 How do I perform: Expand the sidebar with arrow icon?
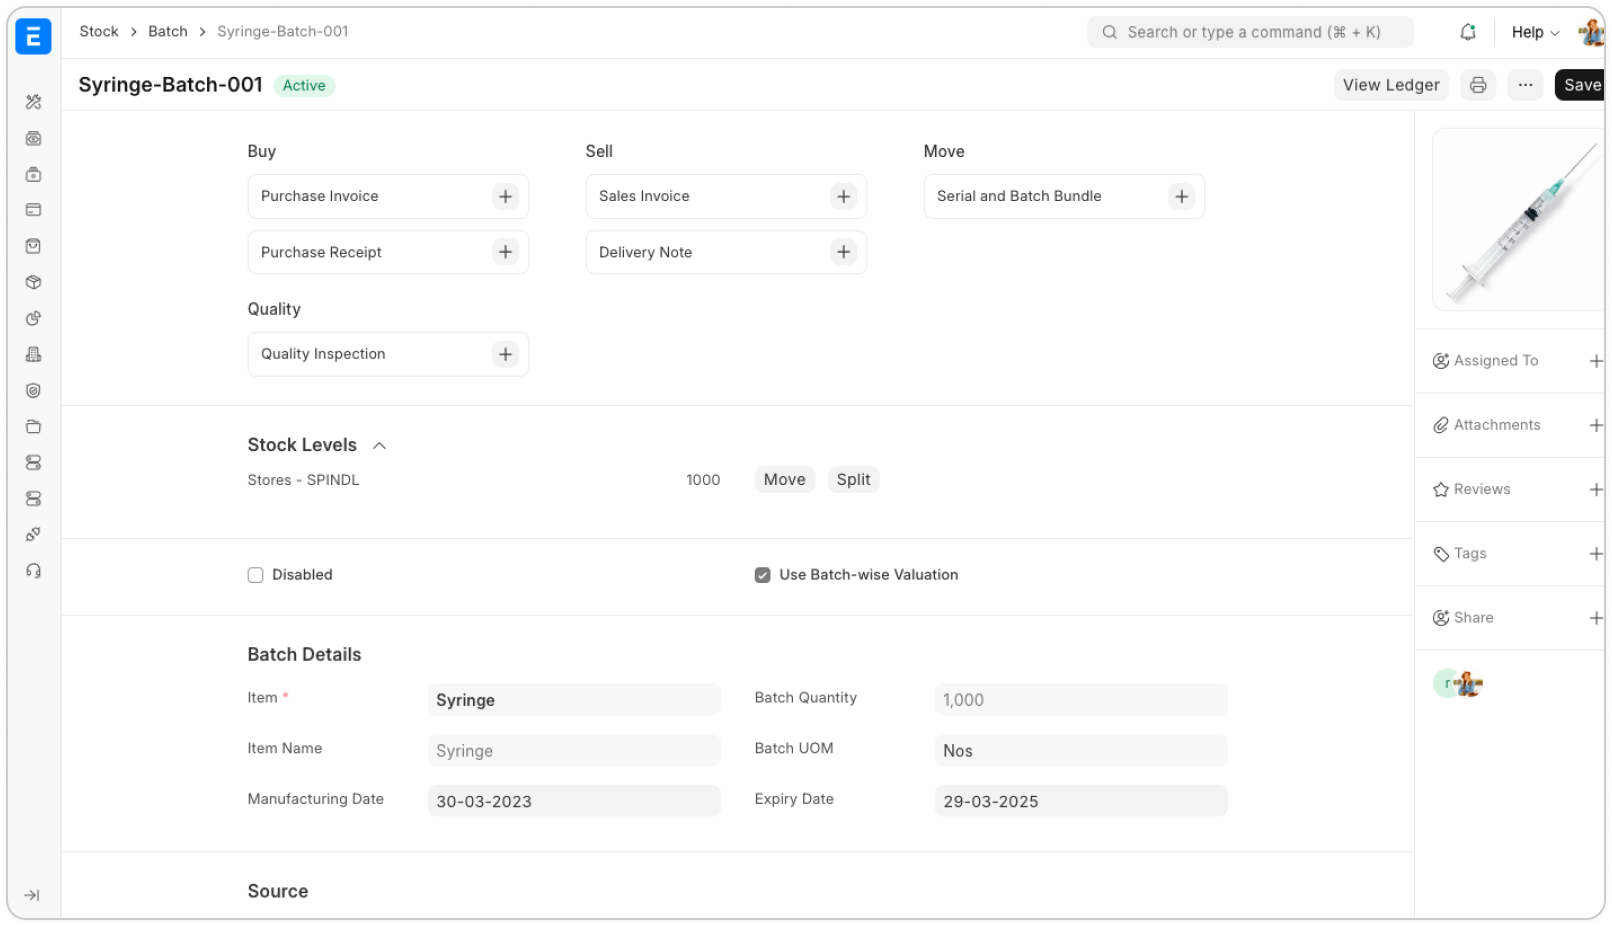tap(32, 895)
